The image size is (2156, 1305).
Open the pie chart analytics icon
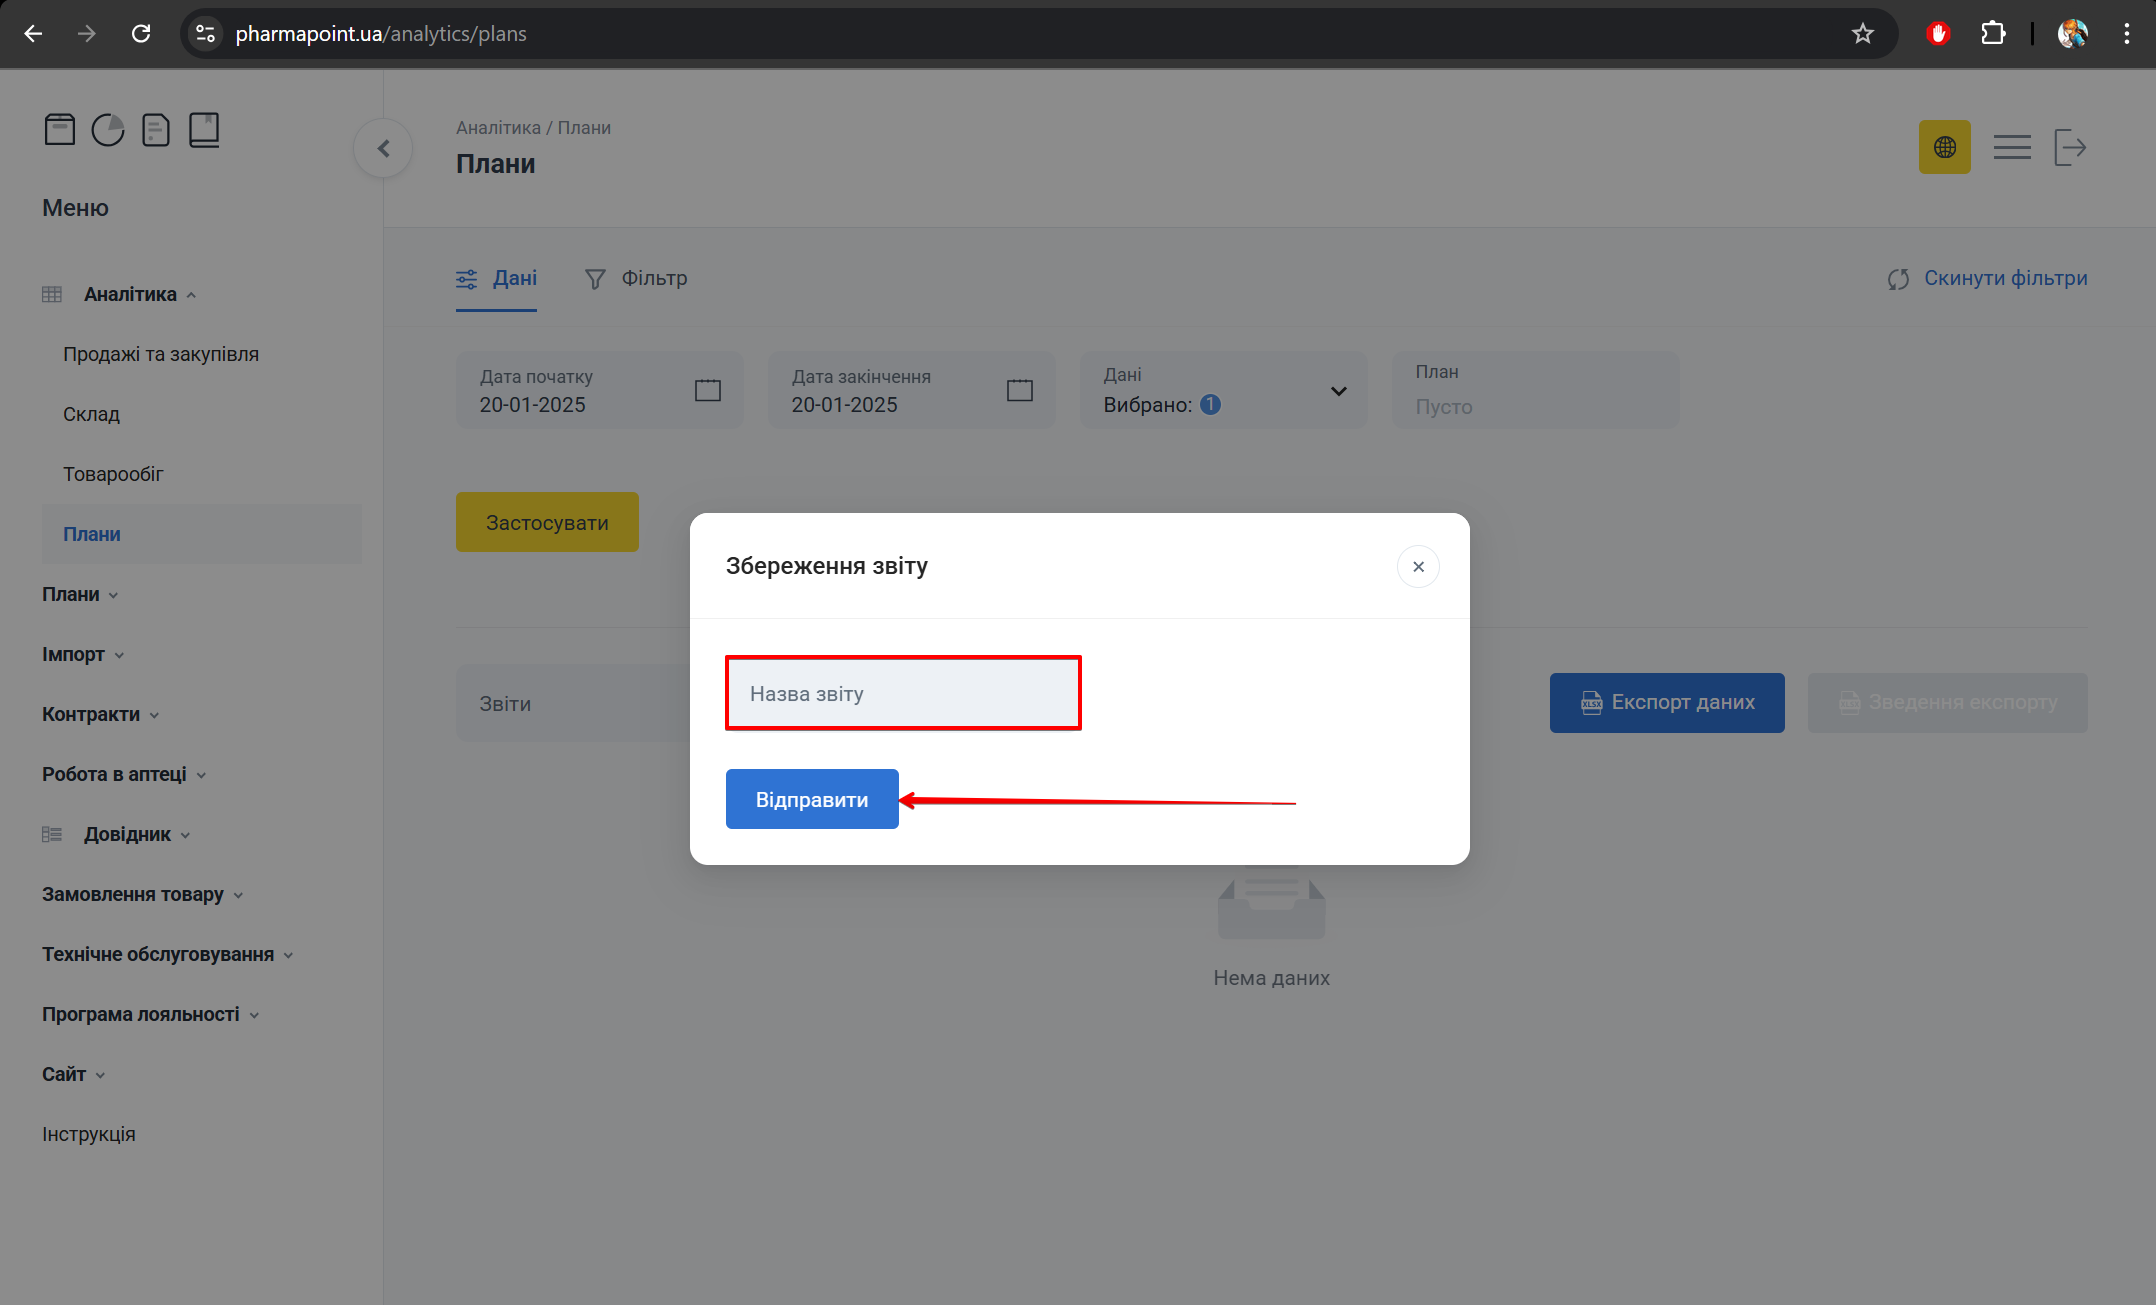pyautogui.click(x=108, y=130)
